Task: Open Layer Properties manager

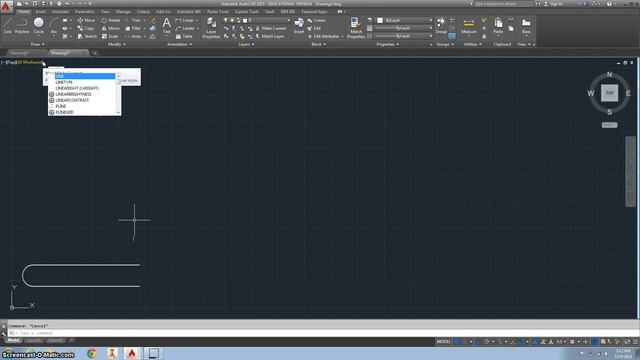Action: click(x=211, y=28)
